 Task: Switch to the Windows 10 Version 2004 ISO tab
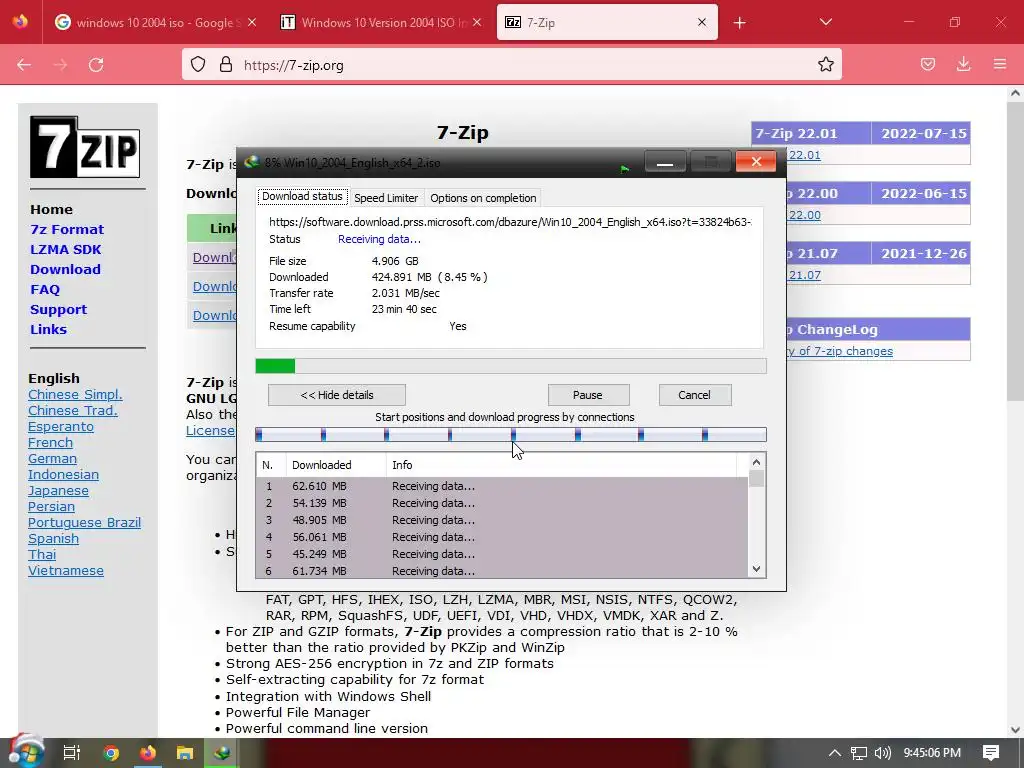click(x=381, y=22)
